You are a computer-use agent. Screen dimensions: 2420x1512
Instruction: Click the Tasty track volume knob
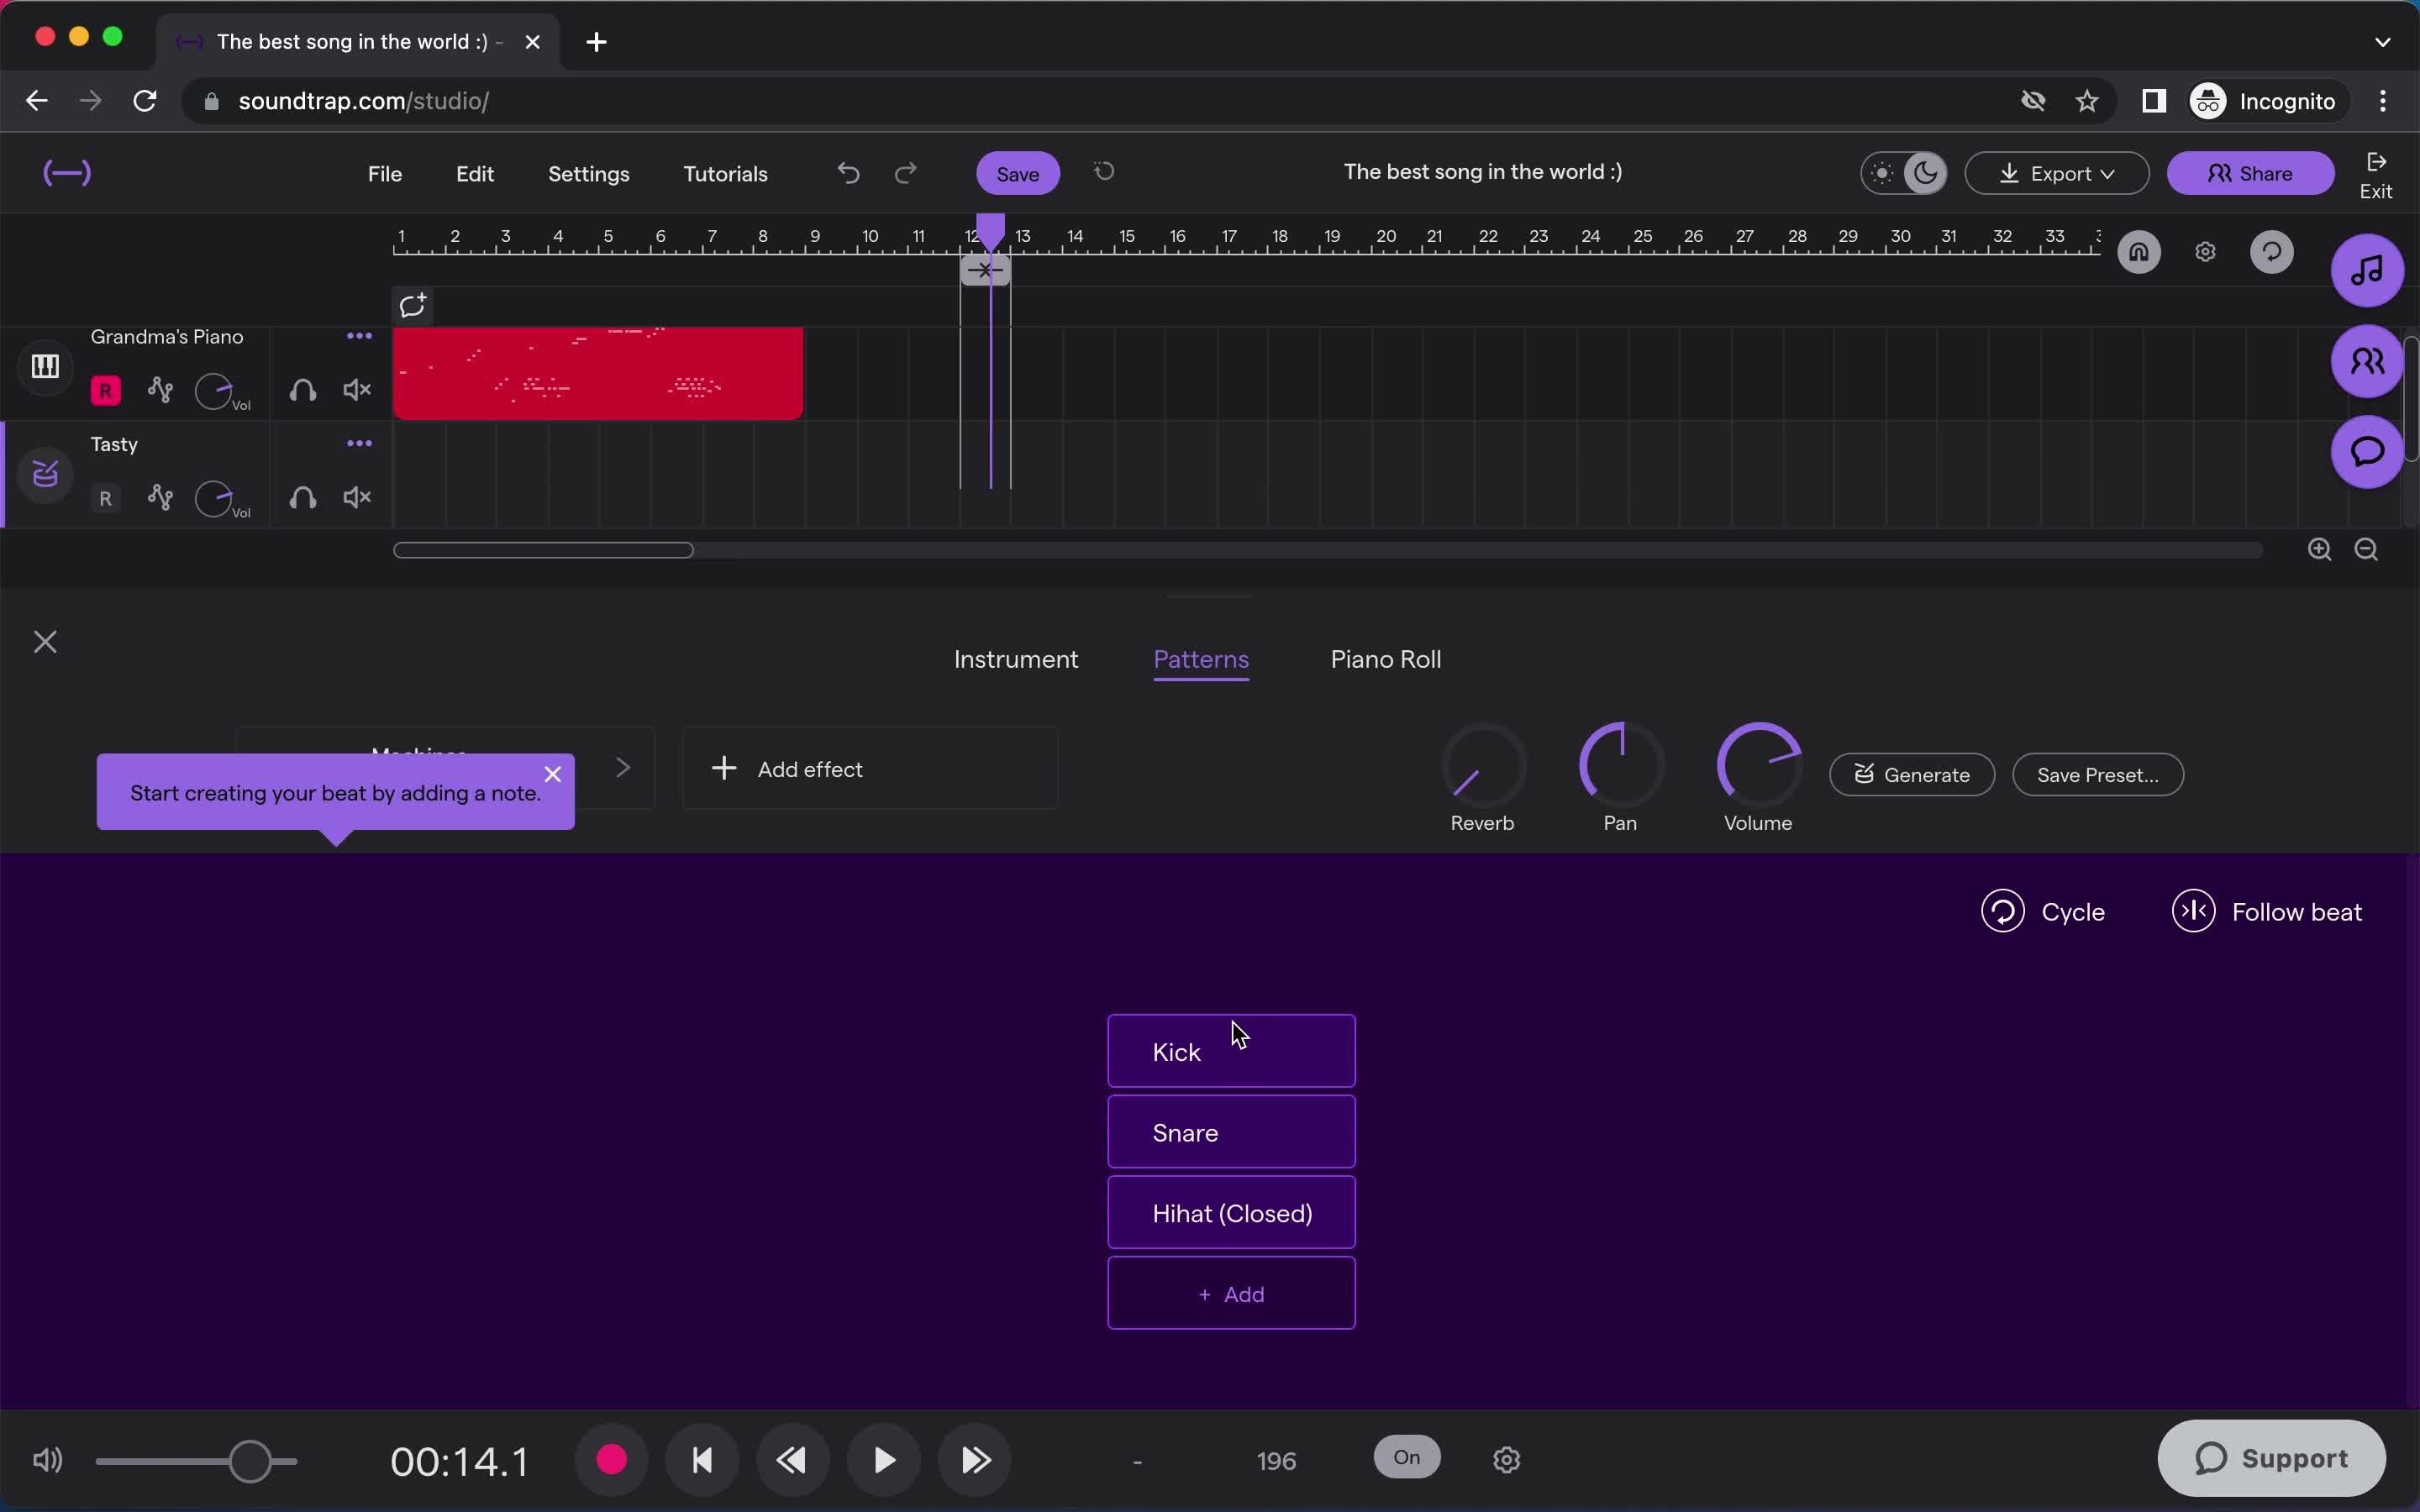(214, 498)
